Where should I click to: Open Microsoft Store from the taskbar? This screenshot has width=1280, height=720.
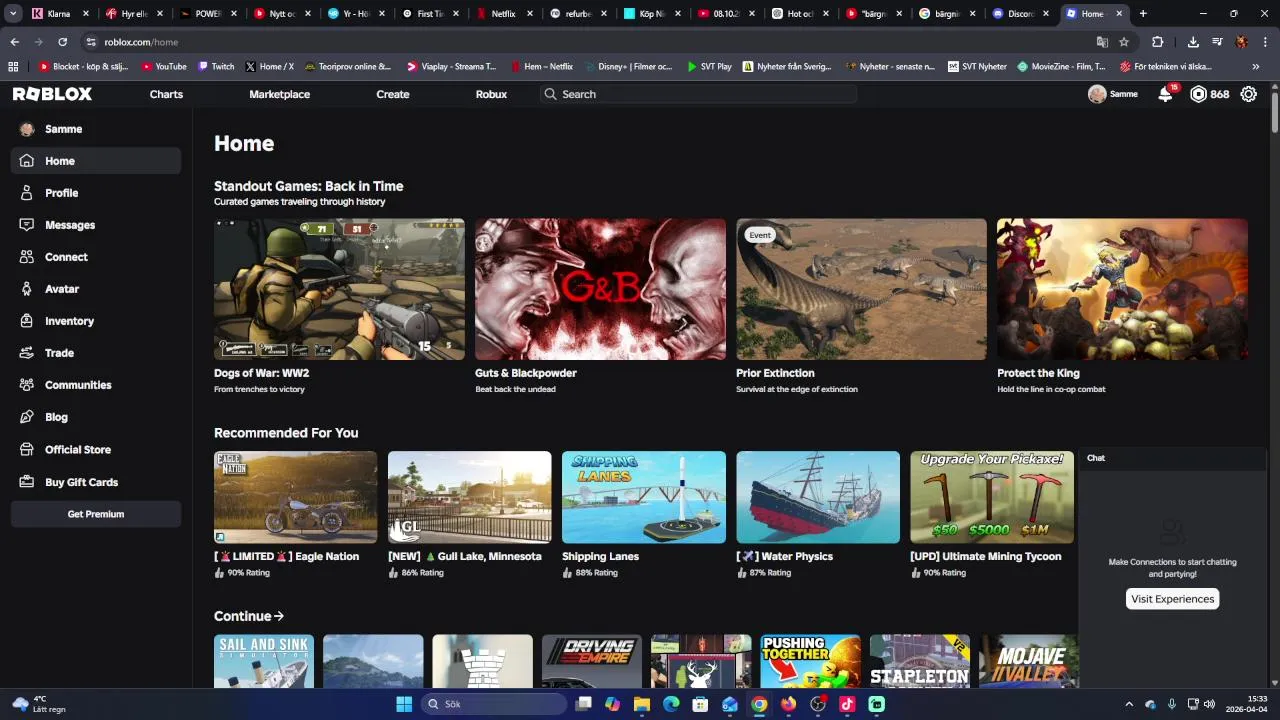pyautogui.click(x=701, y=704)
